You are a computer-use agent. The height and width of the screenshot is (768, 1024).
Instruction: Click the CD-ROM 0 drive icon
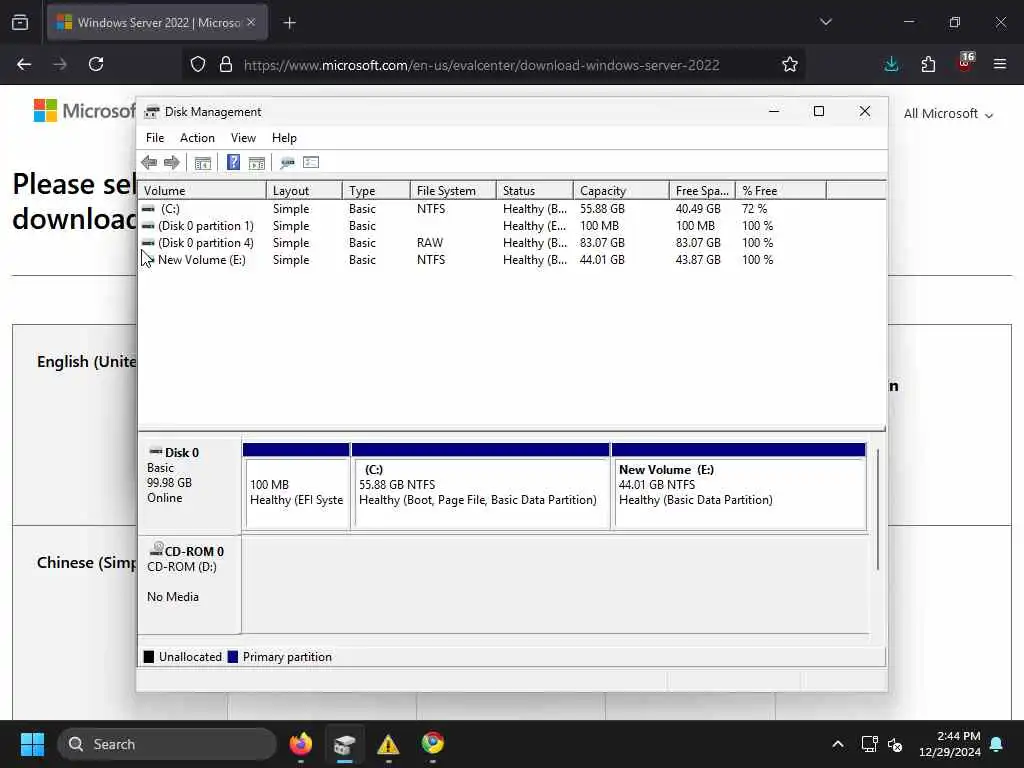[157, 549]
